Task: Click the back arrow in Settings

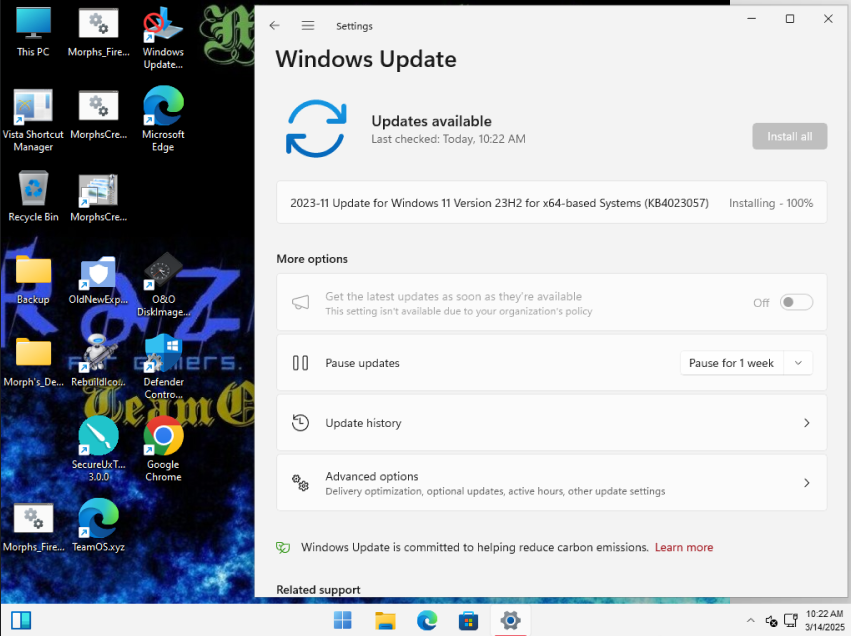Action: pyautogui.click(x=275, y=26)
